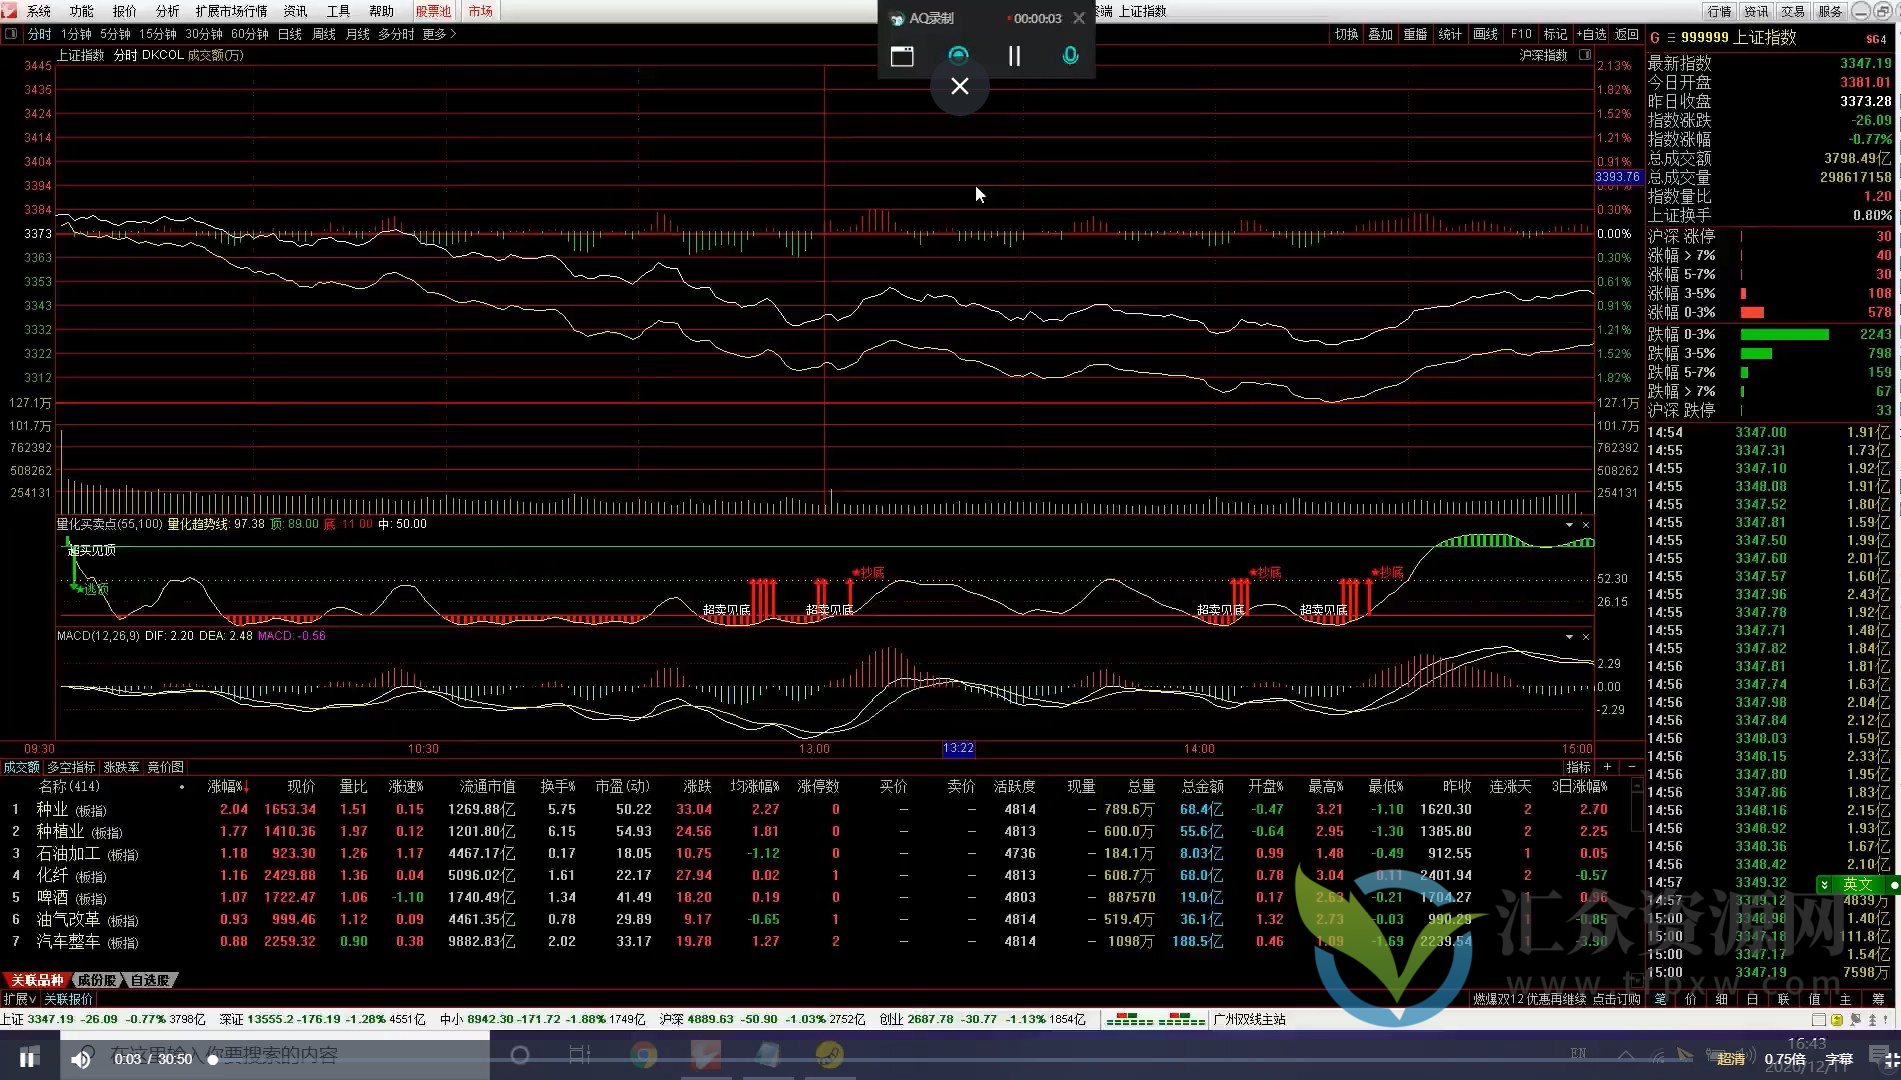Viewport: 1901px width, 1080px height.
Task: Mute the video player volume
Action: pos(81,1059)
